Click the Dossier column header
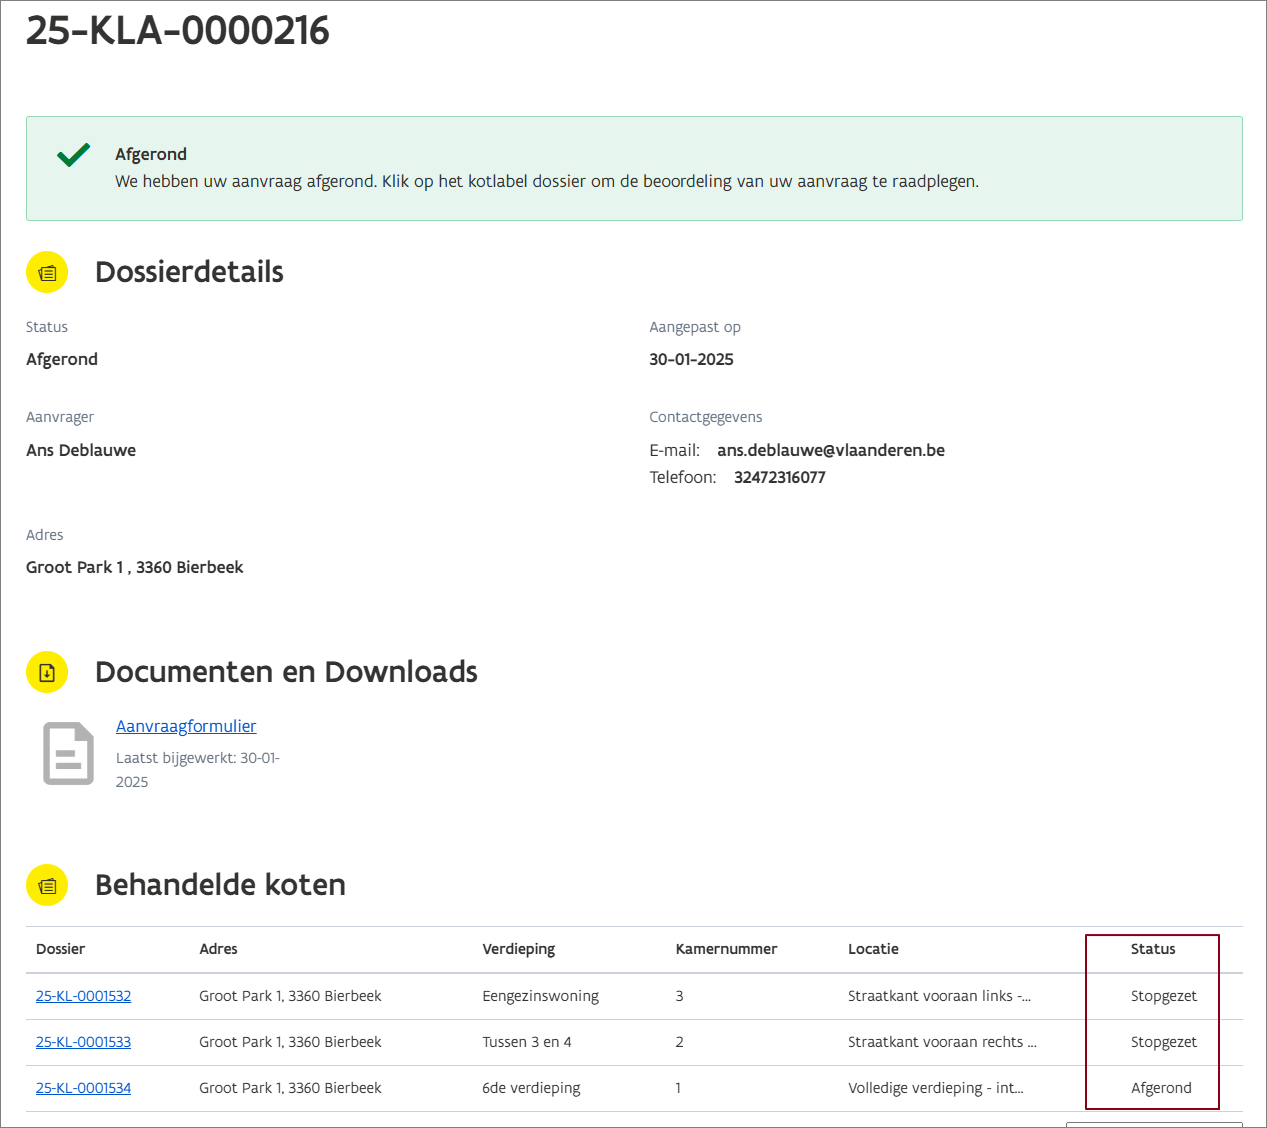The height and width of the screenshot is (1128, 1267). (60, 949)
